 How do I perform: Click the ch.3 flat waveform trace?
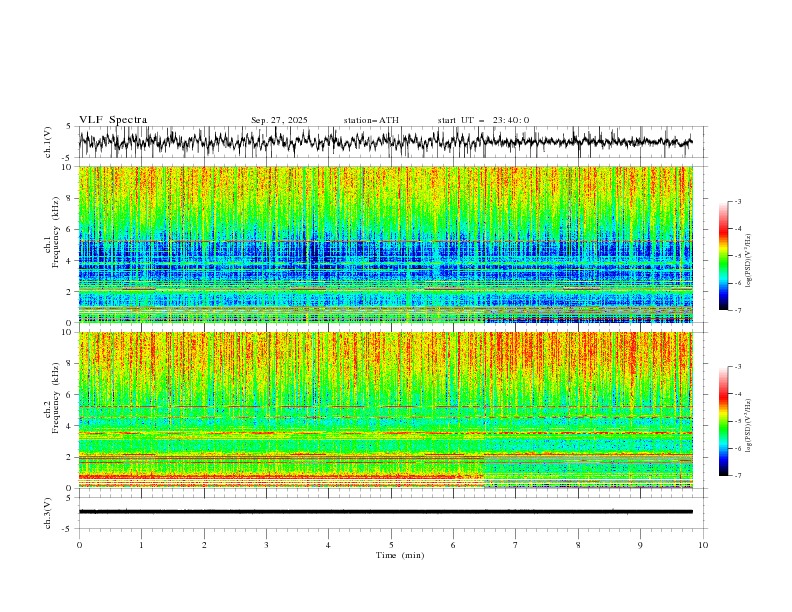pos(385,512)
